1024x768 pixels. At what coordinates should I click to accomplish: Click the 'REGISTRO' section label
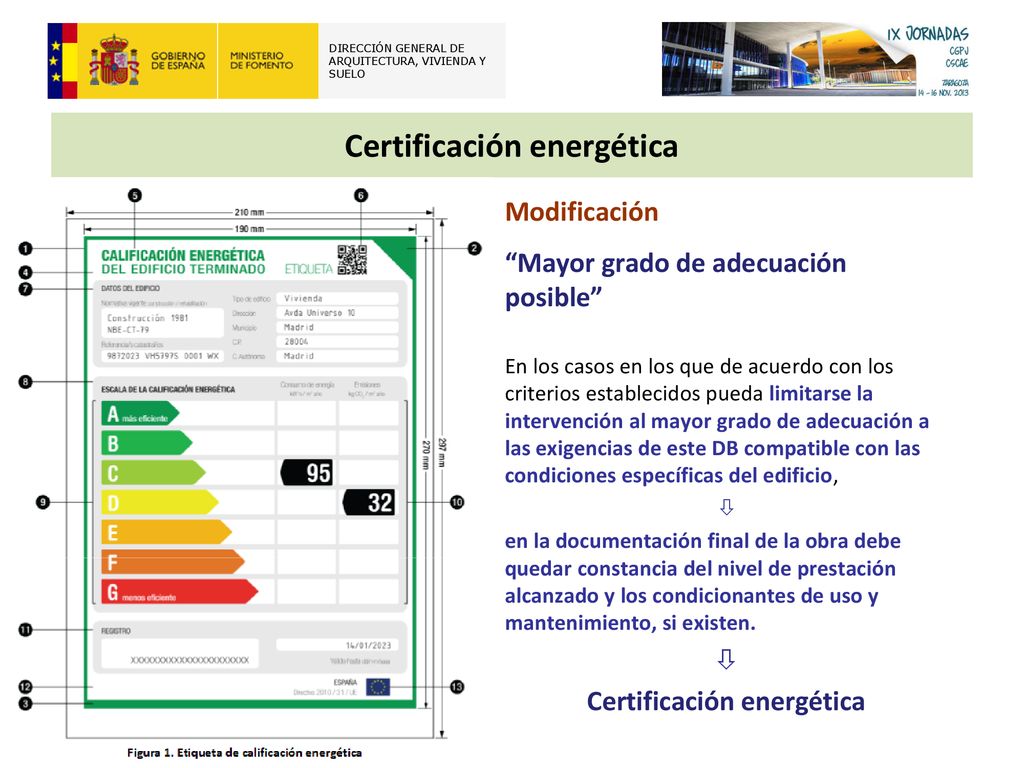(116, 631)
